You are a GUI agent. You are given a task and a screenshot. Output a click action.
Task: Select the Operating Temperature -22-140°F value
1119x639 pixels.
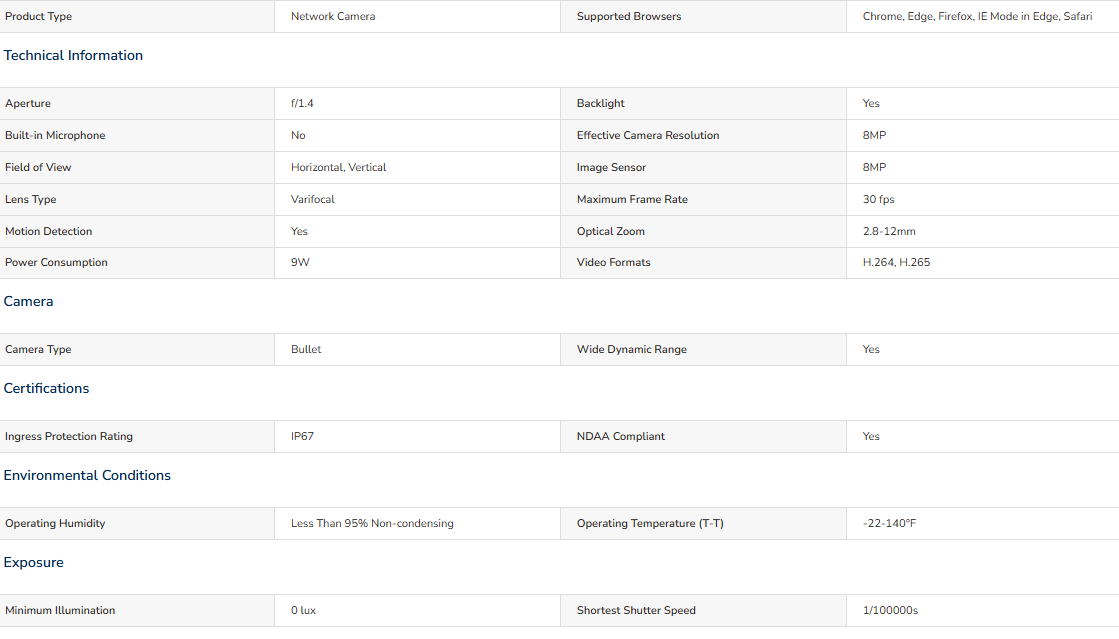889,523
